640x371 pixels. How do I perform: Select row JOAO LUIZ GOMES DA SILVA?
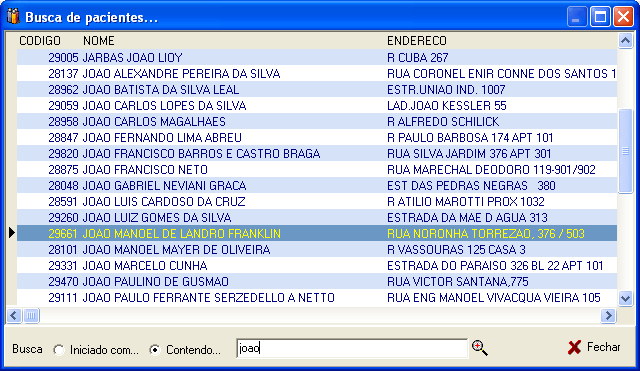coord(317,218)
